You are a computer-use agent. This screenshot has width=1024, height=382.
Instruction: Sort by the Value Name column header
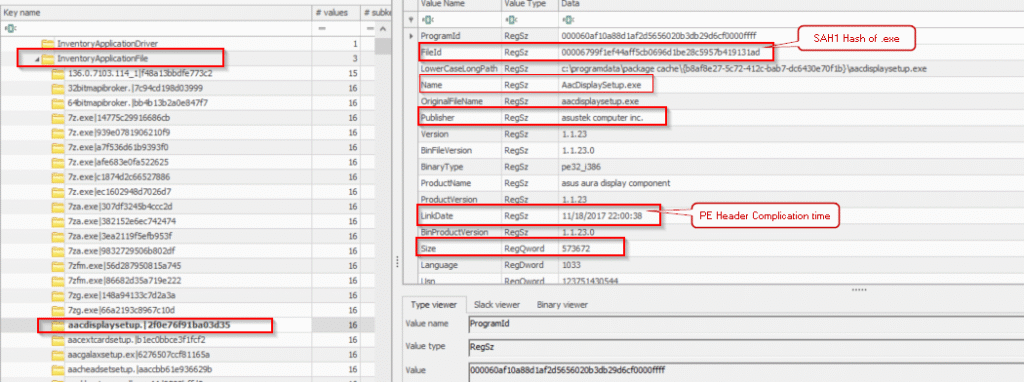pyautogui.click(x=459, y=4)
